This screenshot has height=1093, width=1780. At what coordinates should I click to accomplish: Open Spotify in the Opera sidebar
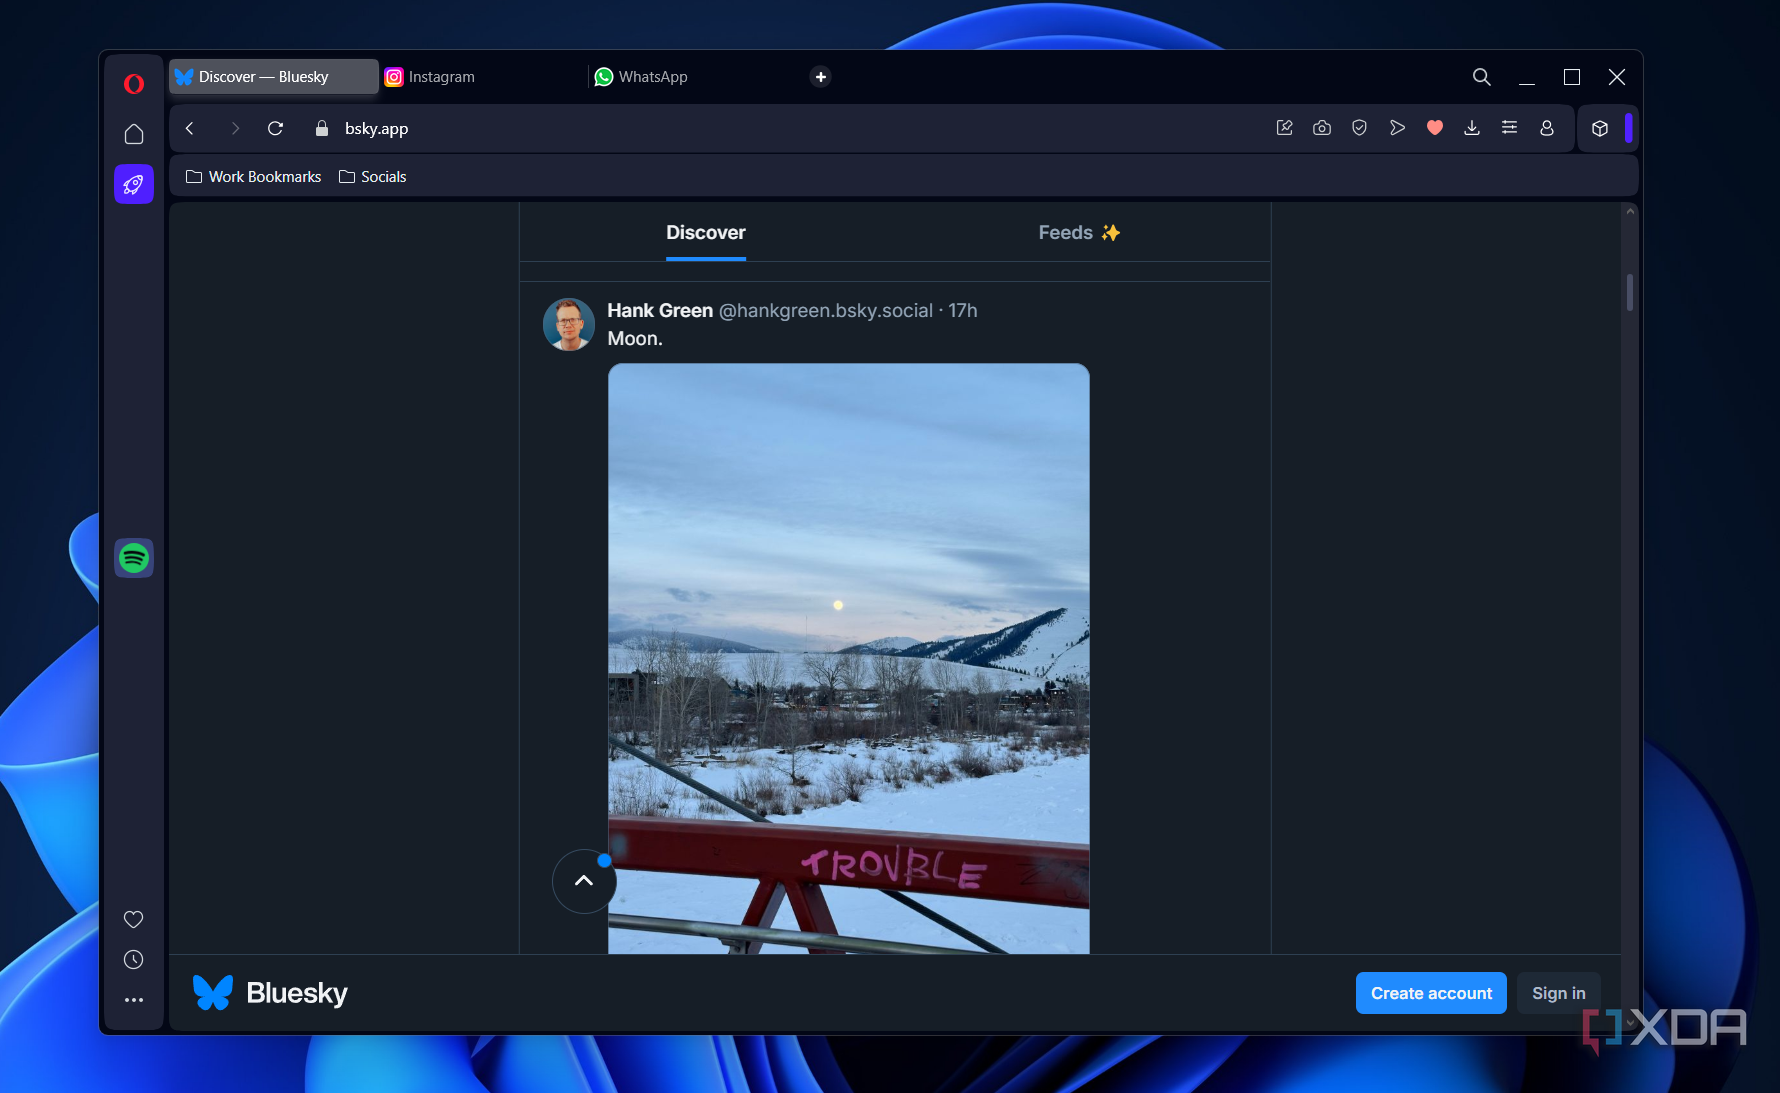(x=133, y=558)
